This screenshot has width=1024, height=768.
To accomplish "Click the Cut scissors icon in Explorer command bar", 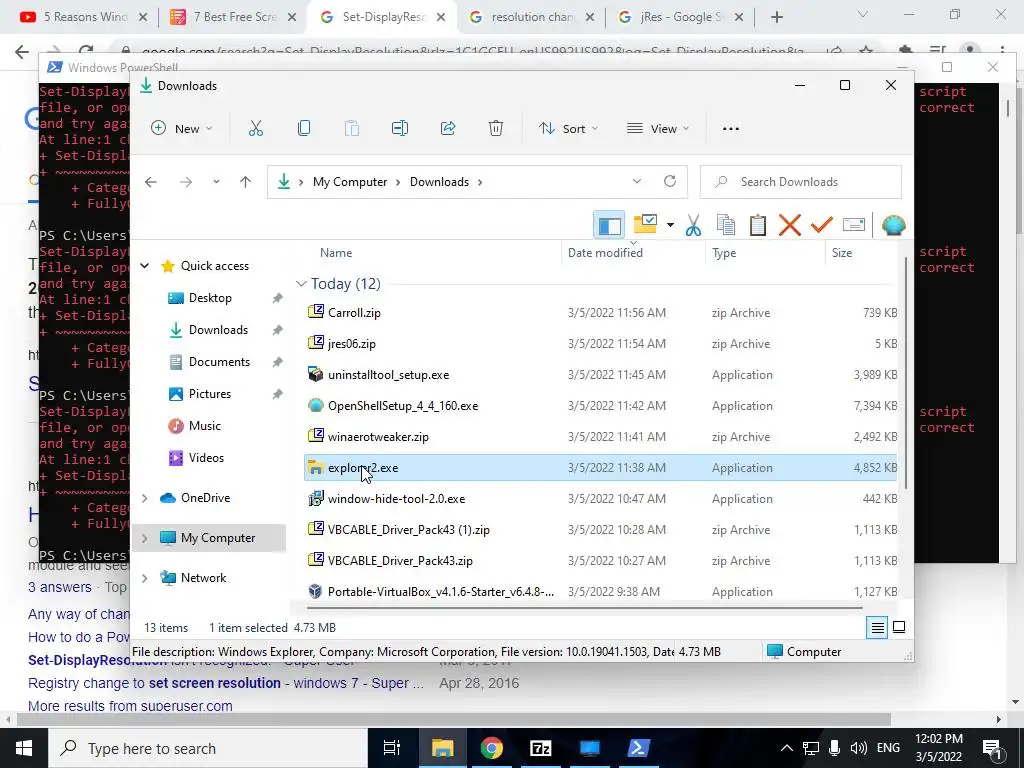I will pyautogui.click(x=255, y=129).
